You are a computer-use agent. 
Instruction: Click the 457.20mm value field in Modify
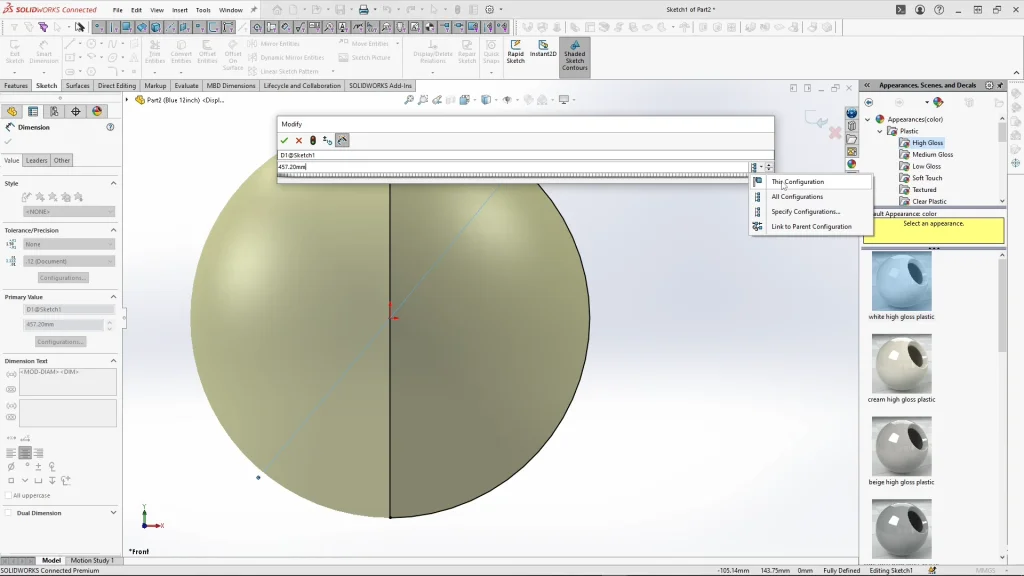(512, 167)
